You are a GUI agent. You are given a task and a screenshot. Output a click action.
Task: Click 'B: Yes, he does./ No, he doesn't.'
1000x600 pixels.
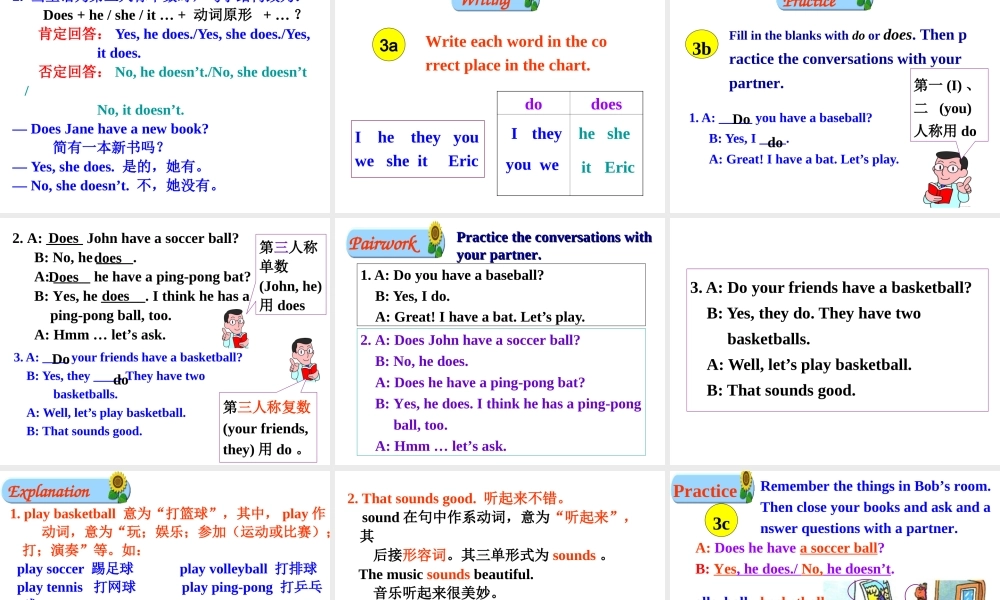pos(795,569)
